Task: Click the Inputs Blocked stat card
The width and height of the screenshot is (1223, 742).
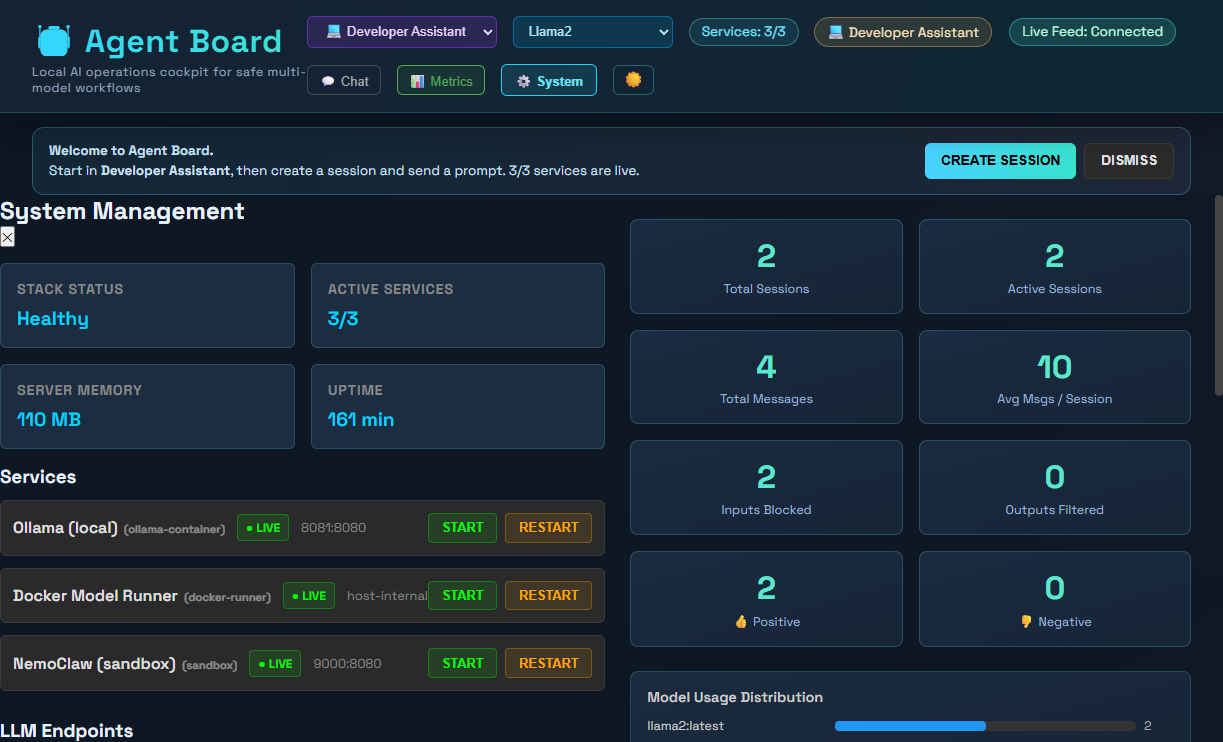Action: tap(766, 488)
